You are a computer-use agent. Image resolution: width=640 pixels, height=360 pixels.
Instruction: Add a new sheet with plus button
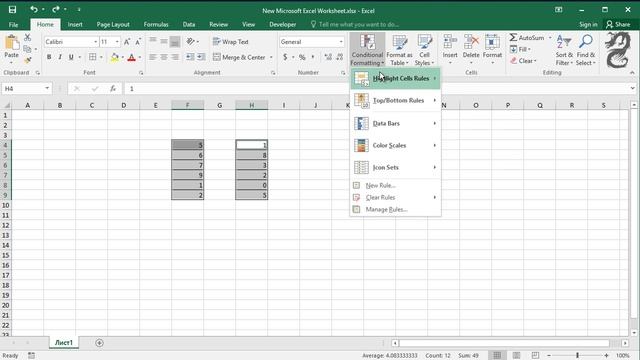[x=99, y=343]
